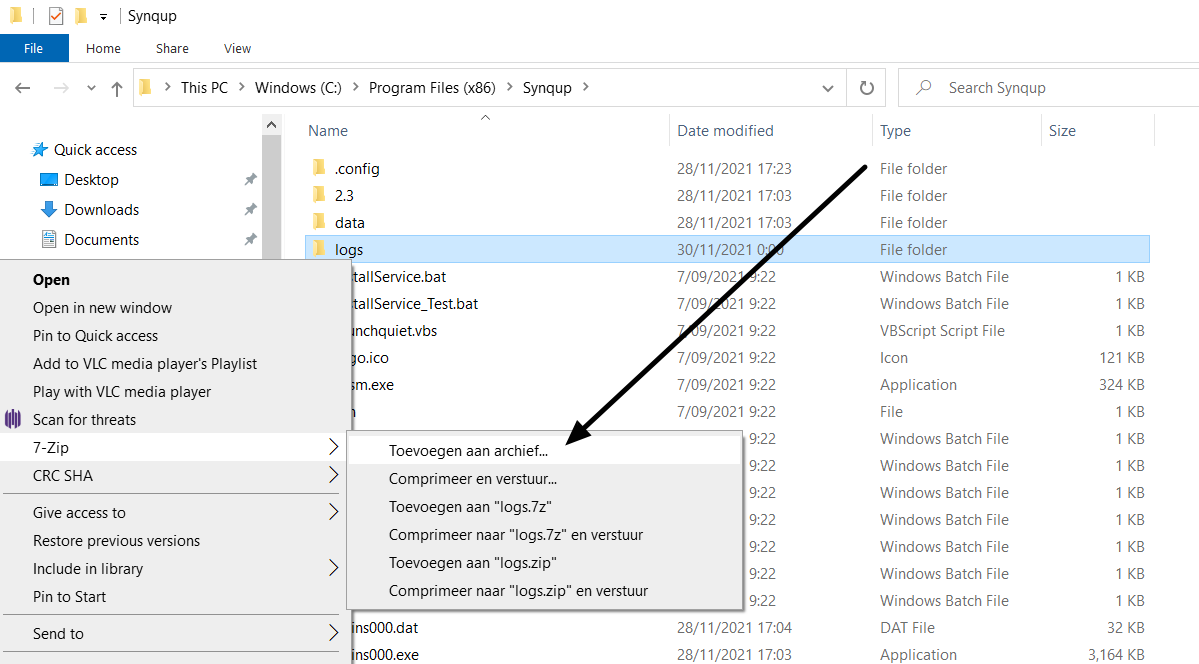Choose Open in new window
This screenshot has height=664, width=1199.
pyautogui.click(x=174, y=308)
